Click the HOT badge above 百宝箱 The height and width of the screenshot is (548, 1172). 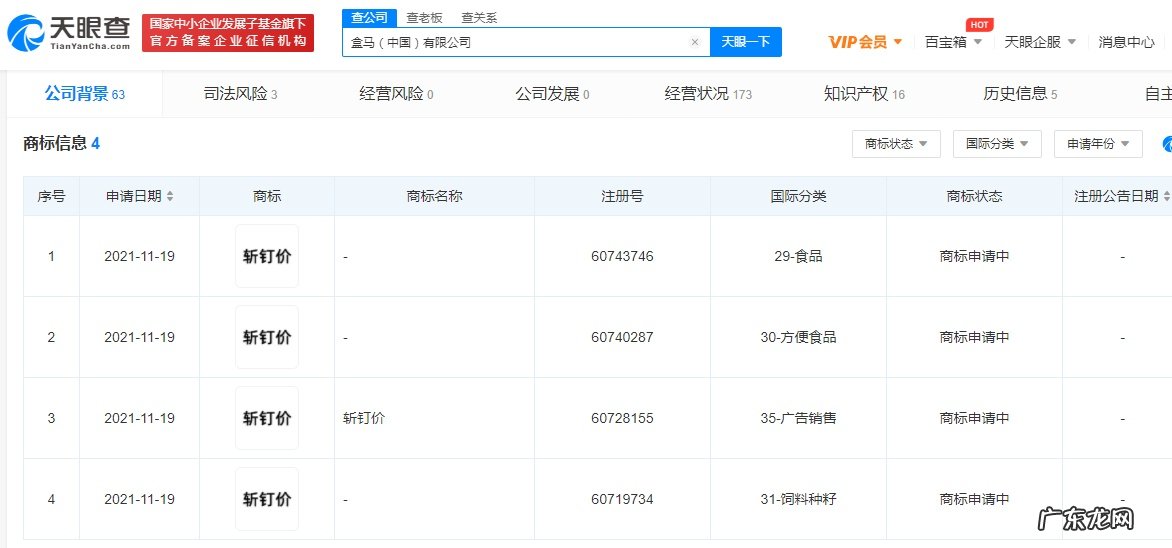(x=979, y=25)
